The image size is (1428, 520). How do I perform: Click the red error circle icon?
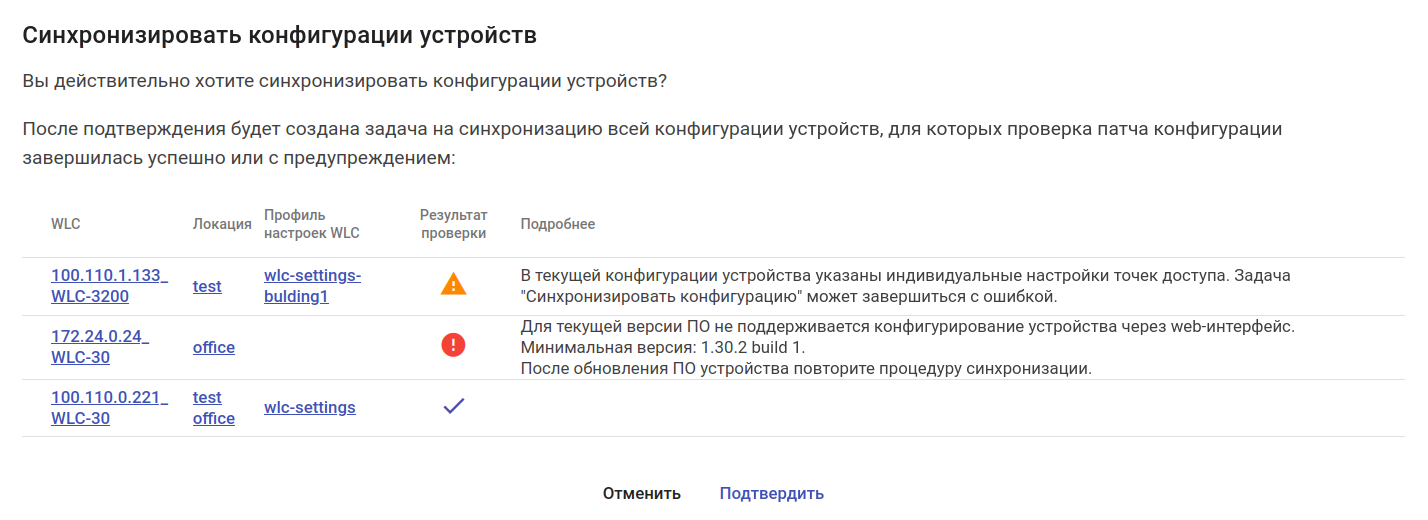pos(453,346)
